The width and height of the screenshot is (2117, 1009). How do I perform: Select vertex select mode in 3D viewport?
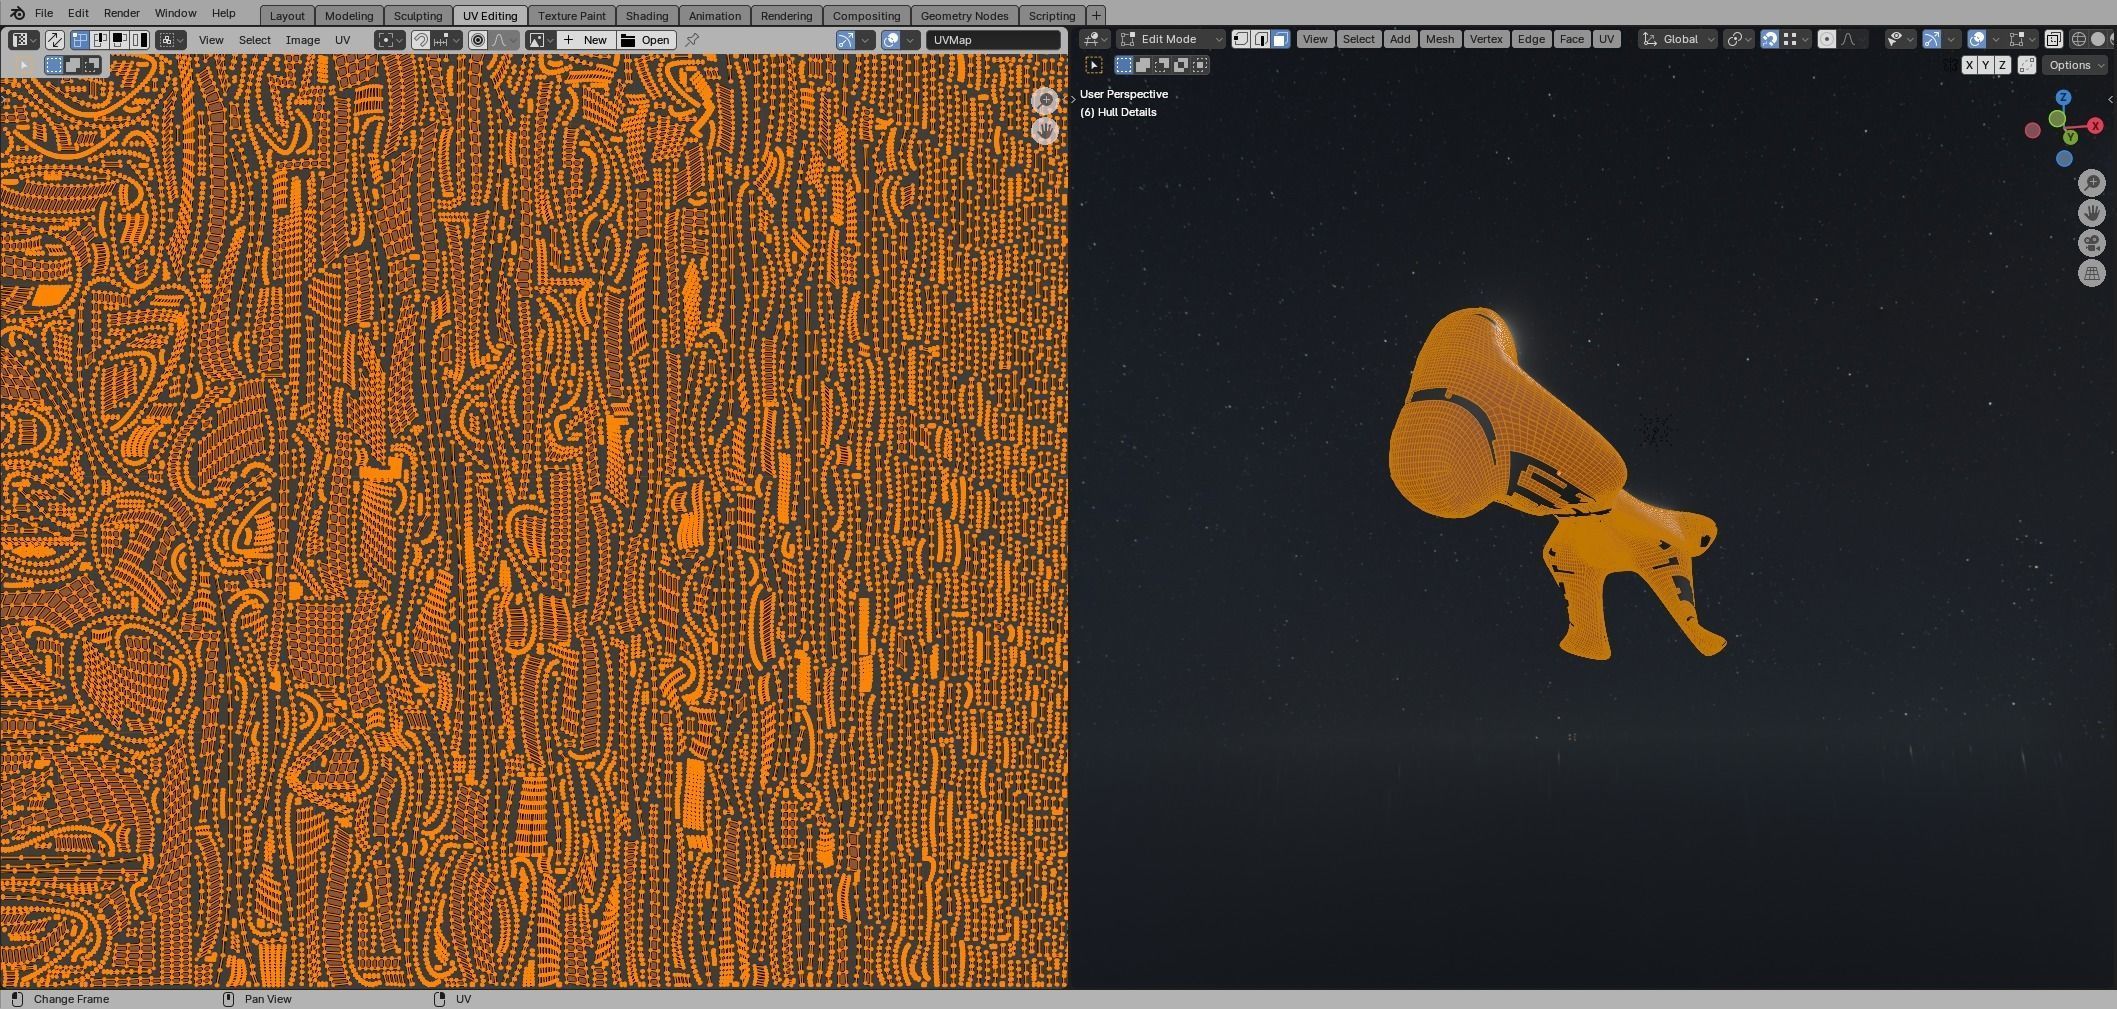click(x=1241, y=39)
